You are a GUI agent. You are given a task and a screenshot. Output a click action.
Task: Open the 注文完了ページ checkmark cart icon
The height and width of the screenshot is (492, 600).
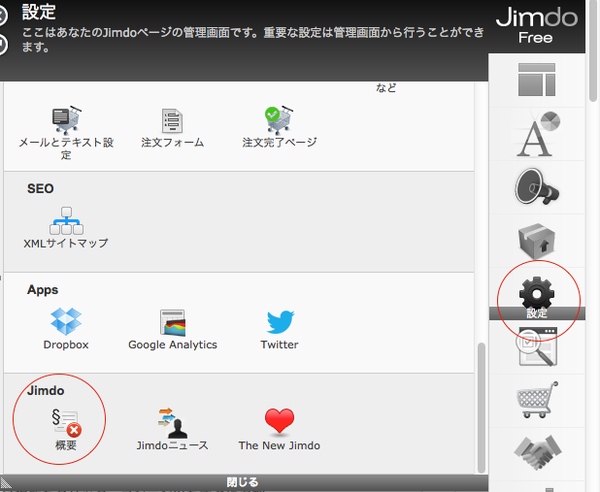279,120
